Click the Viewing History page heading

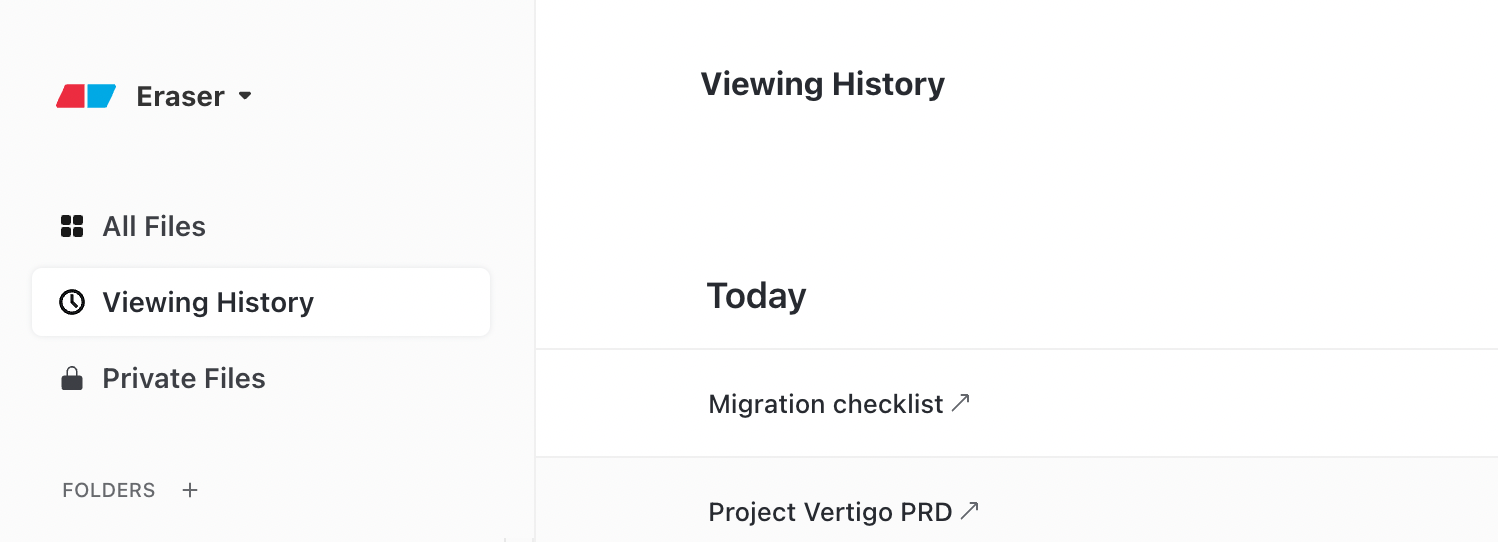pos(822,84)
